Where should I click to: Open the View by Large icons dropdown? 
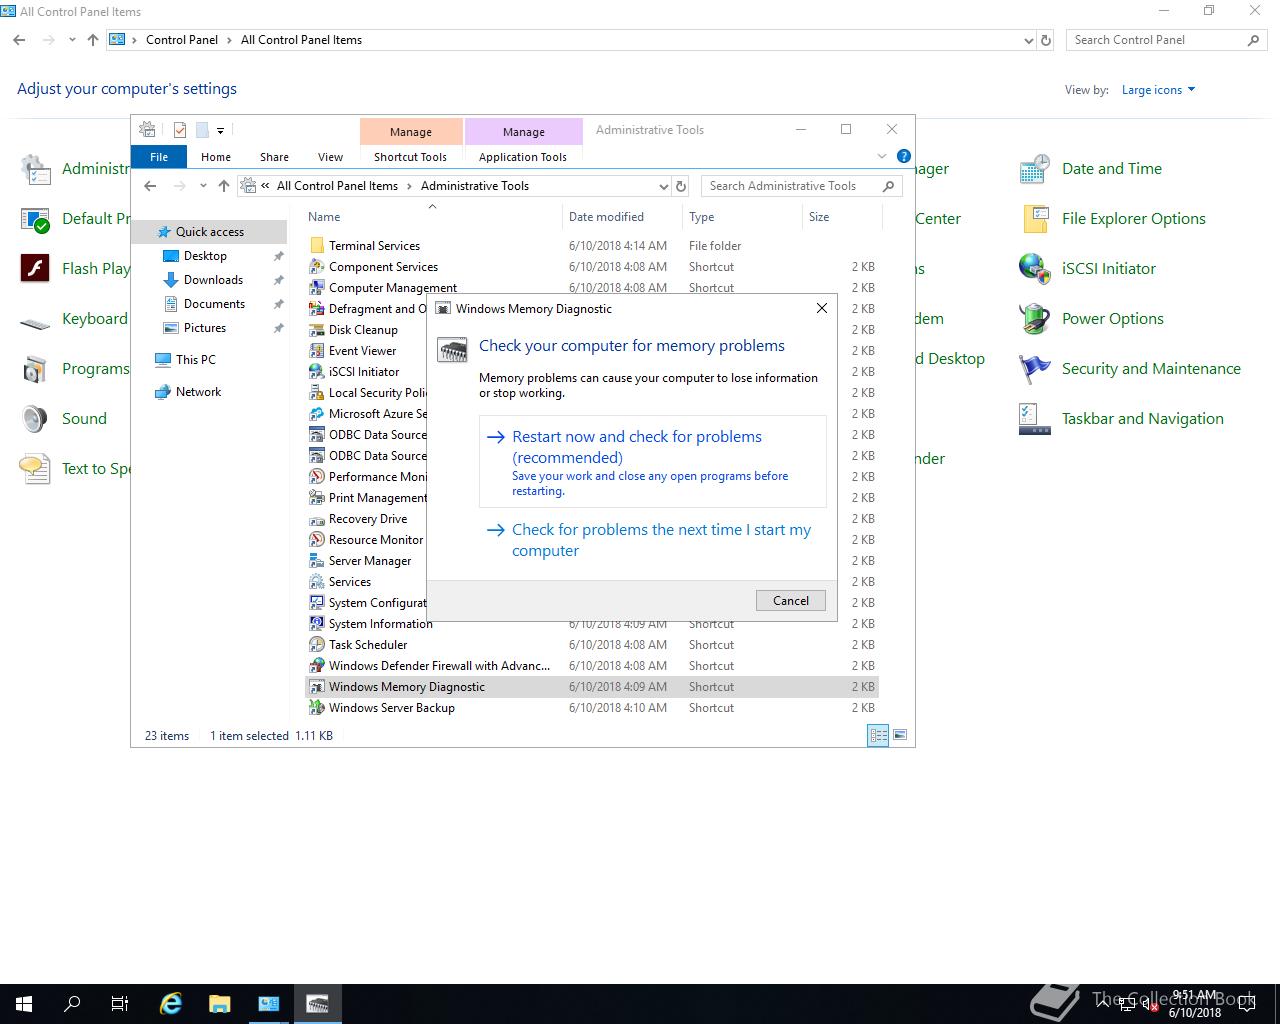[1158, 90]
